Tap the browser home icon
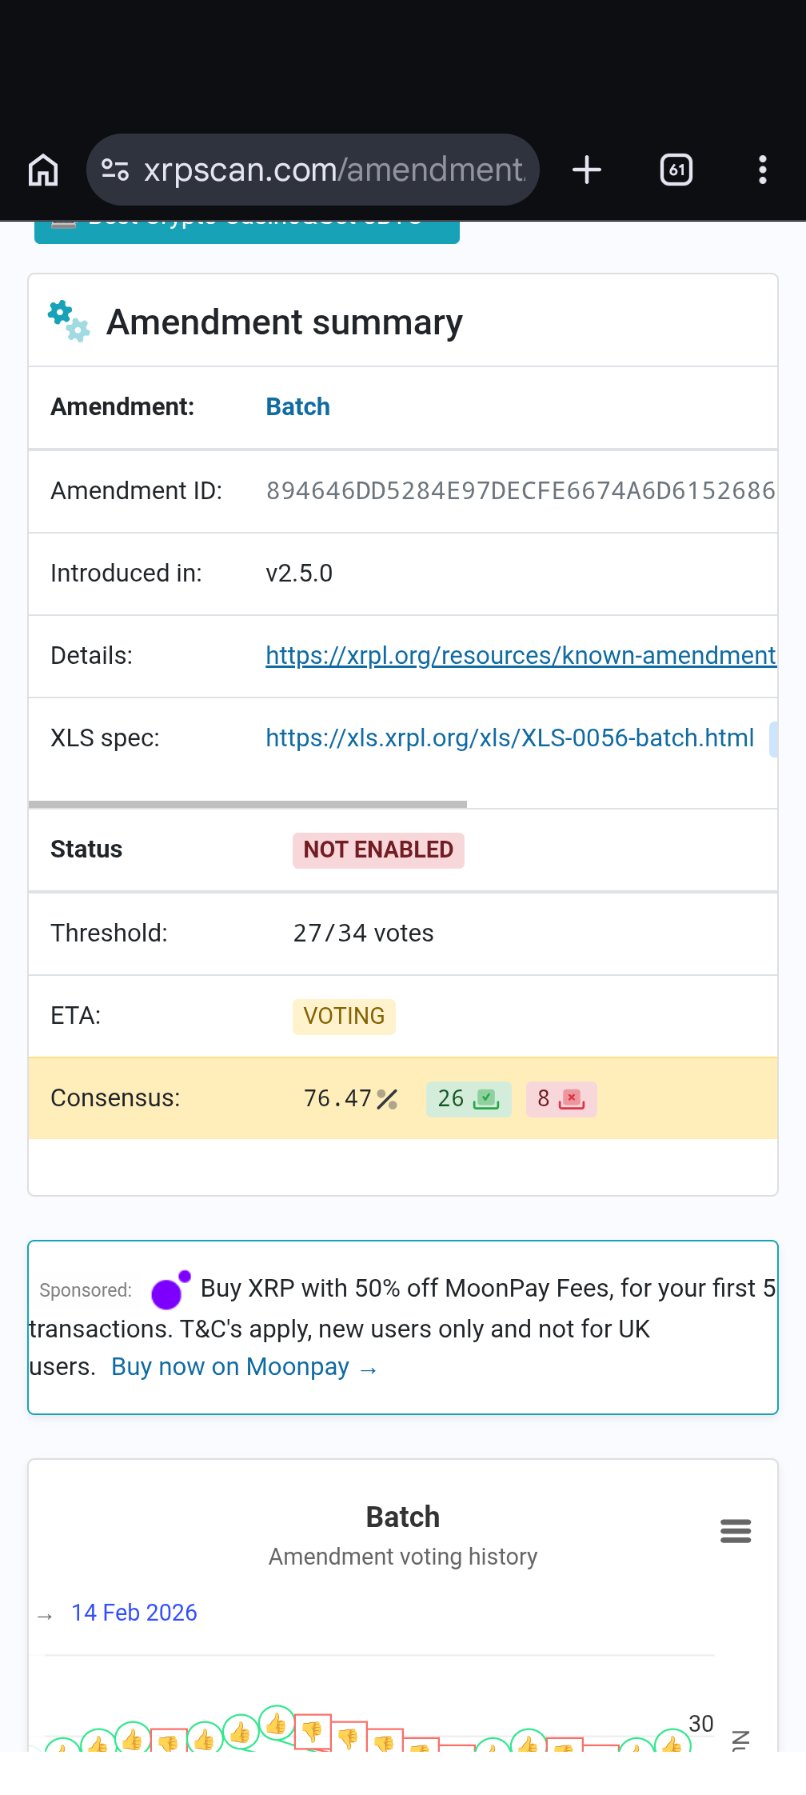Image resolution: width=806 pixels, height=1795 pixels. coord(43,170)
